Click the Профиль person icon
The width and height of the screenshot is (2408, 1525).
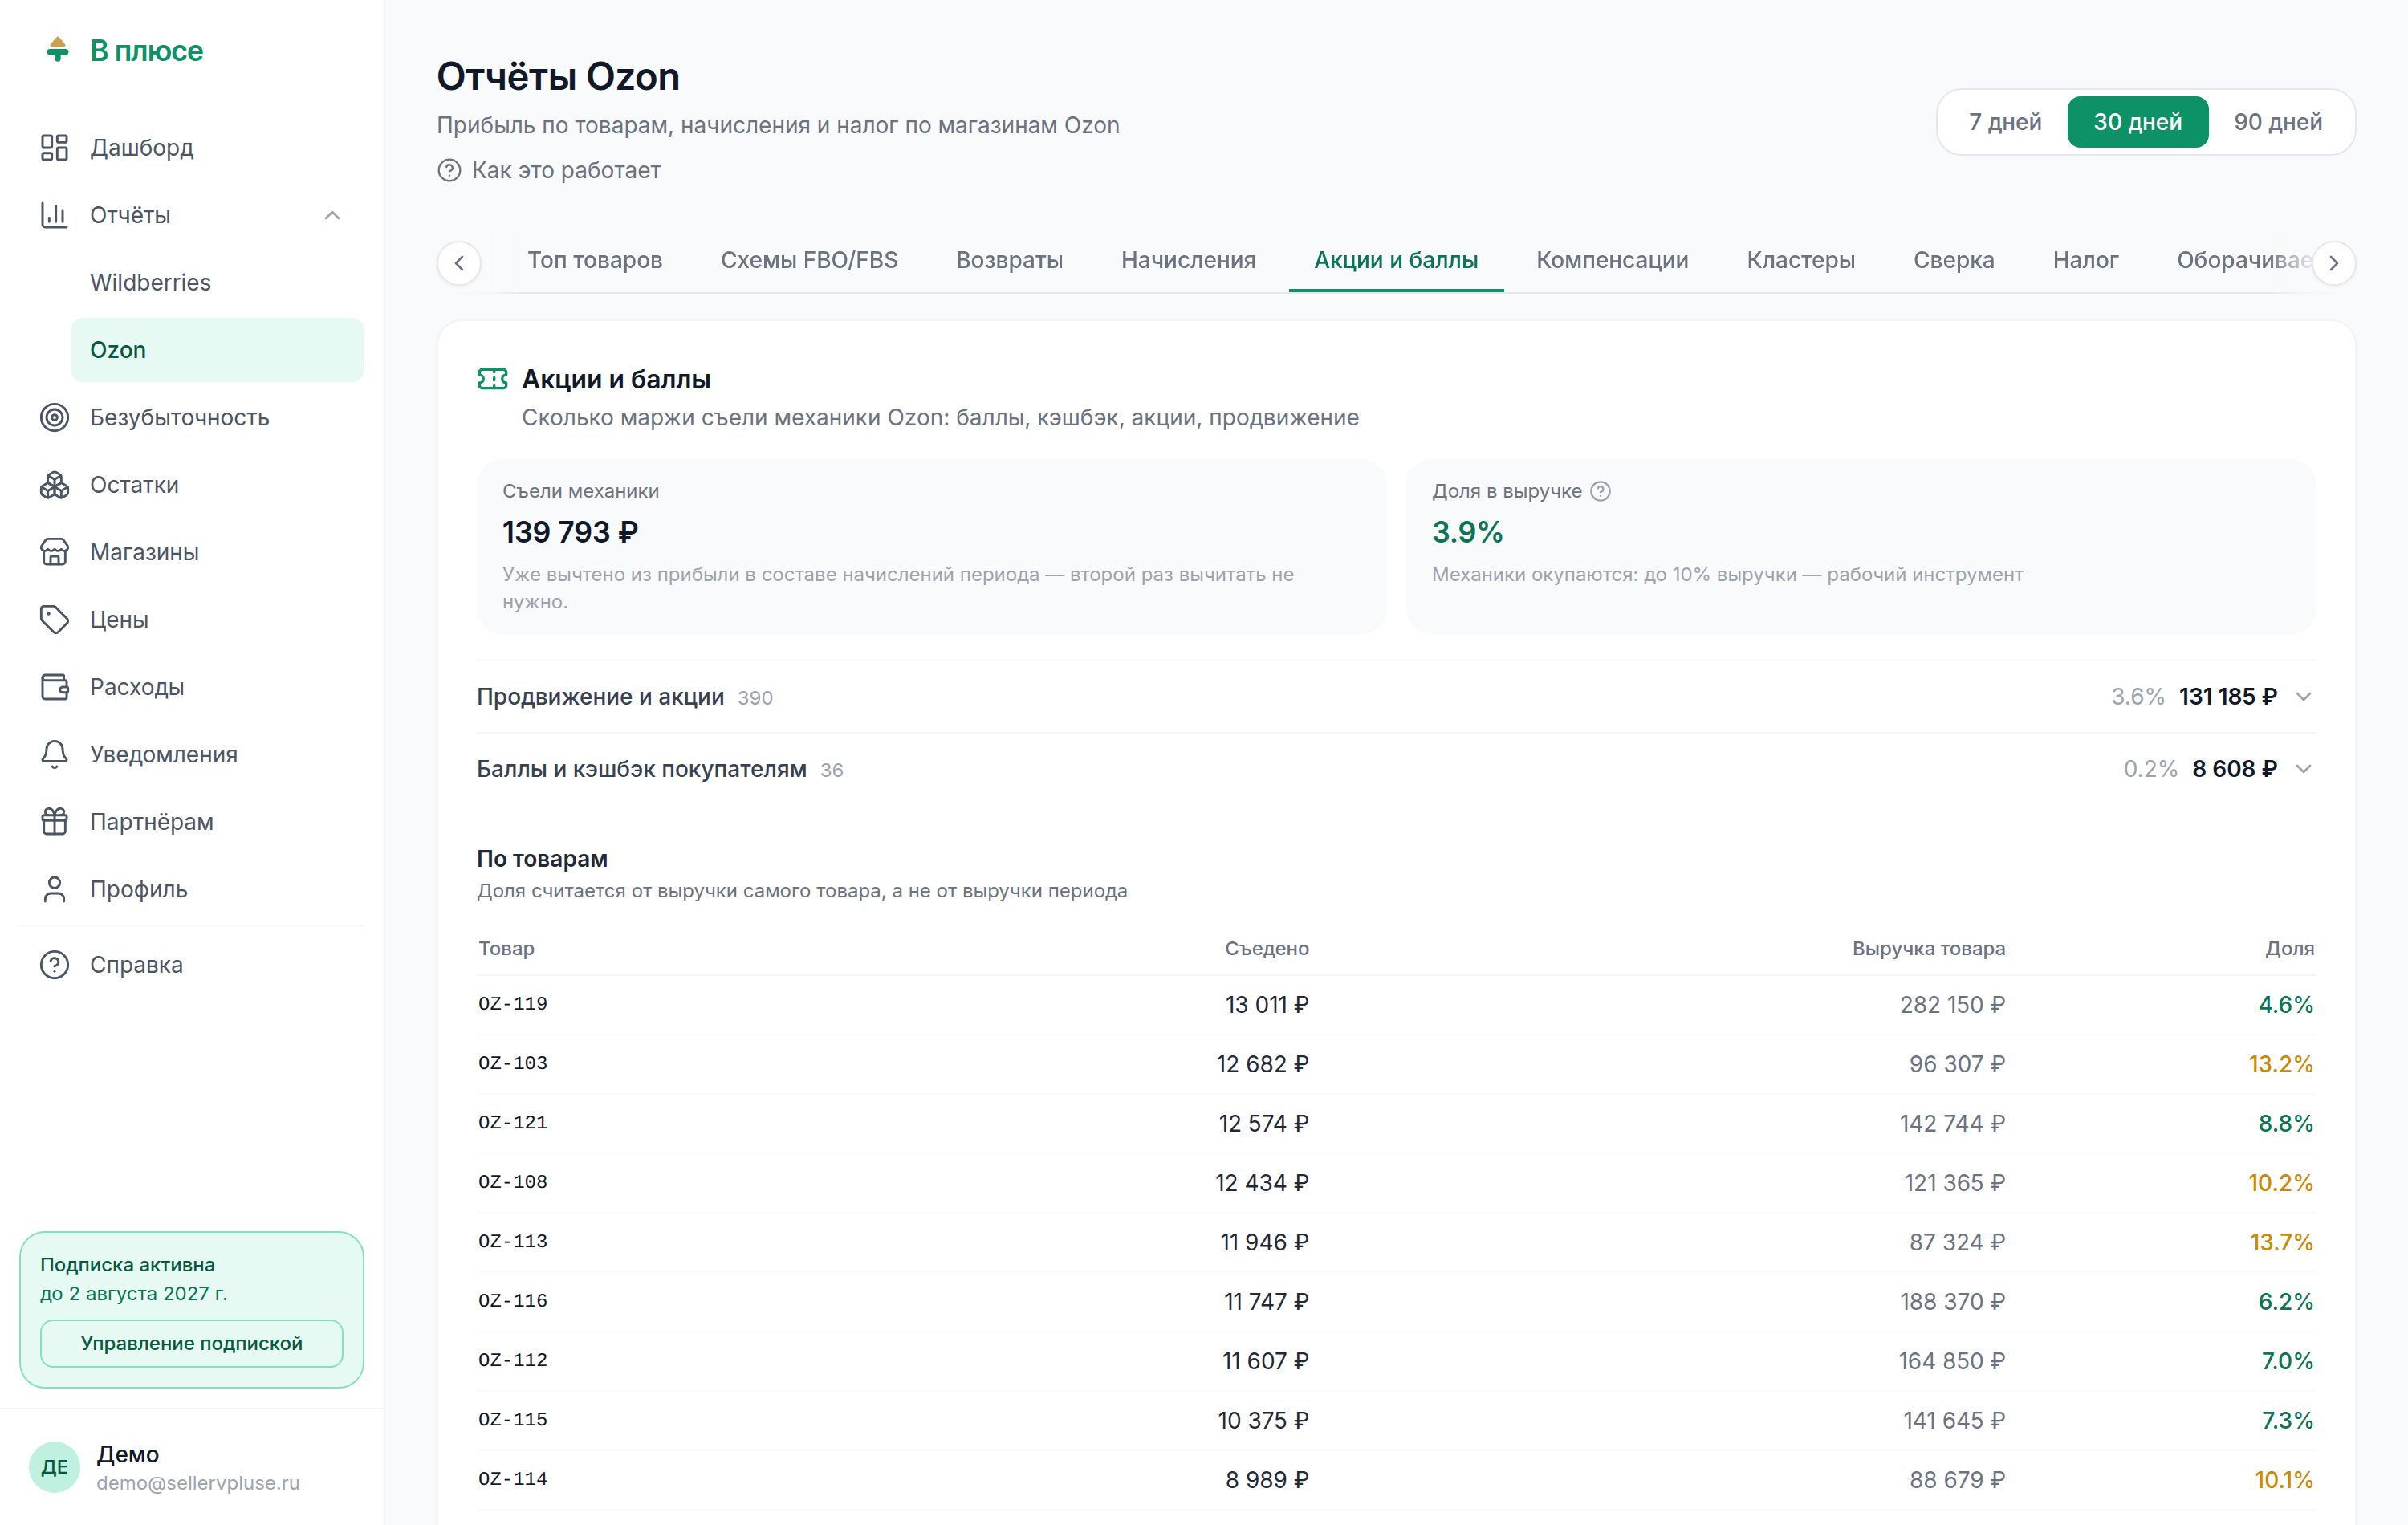click(x=54, y=889)
